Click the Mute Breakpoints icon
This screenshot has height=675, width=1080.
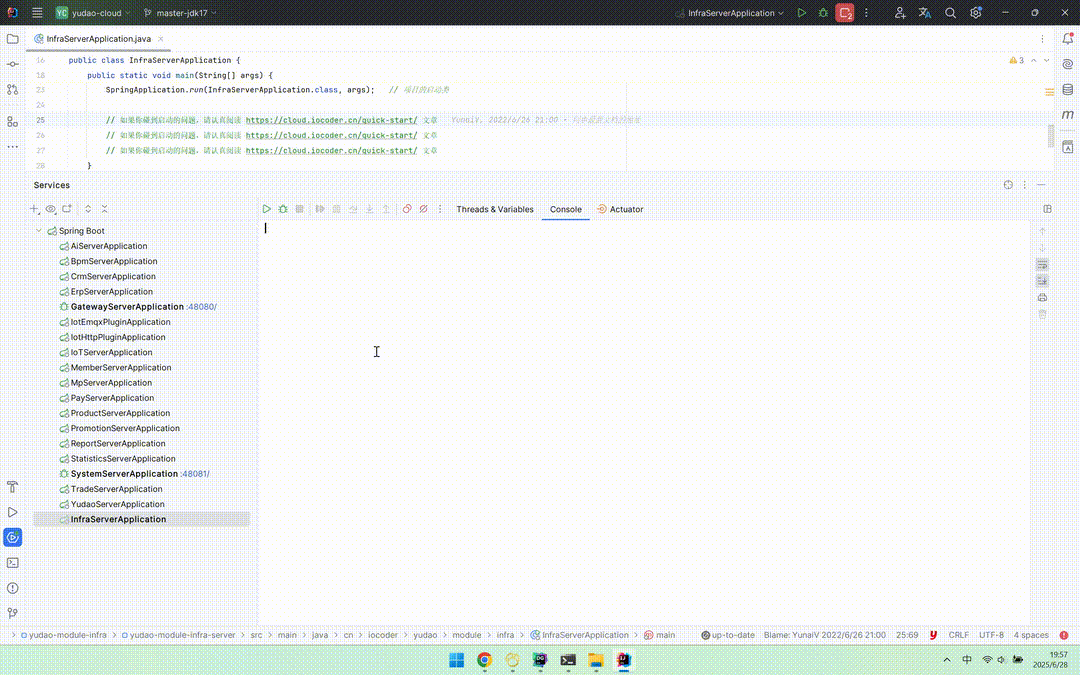tap(423, 209)
